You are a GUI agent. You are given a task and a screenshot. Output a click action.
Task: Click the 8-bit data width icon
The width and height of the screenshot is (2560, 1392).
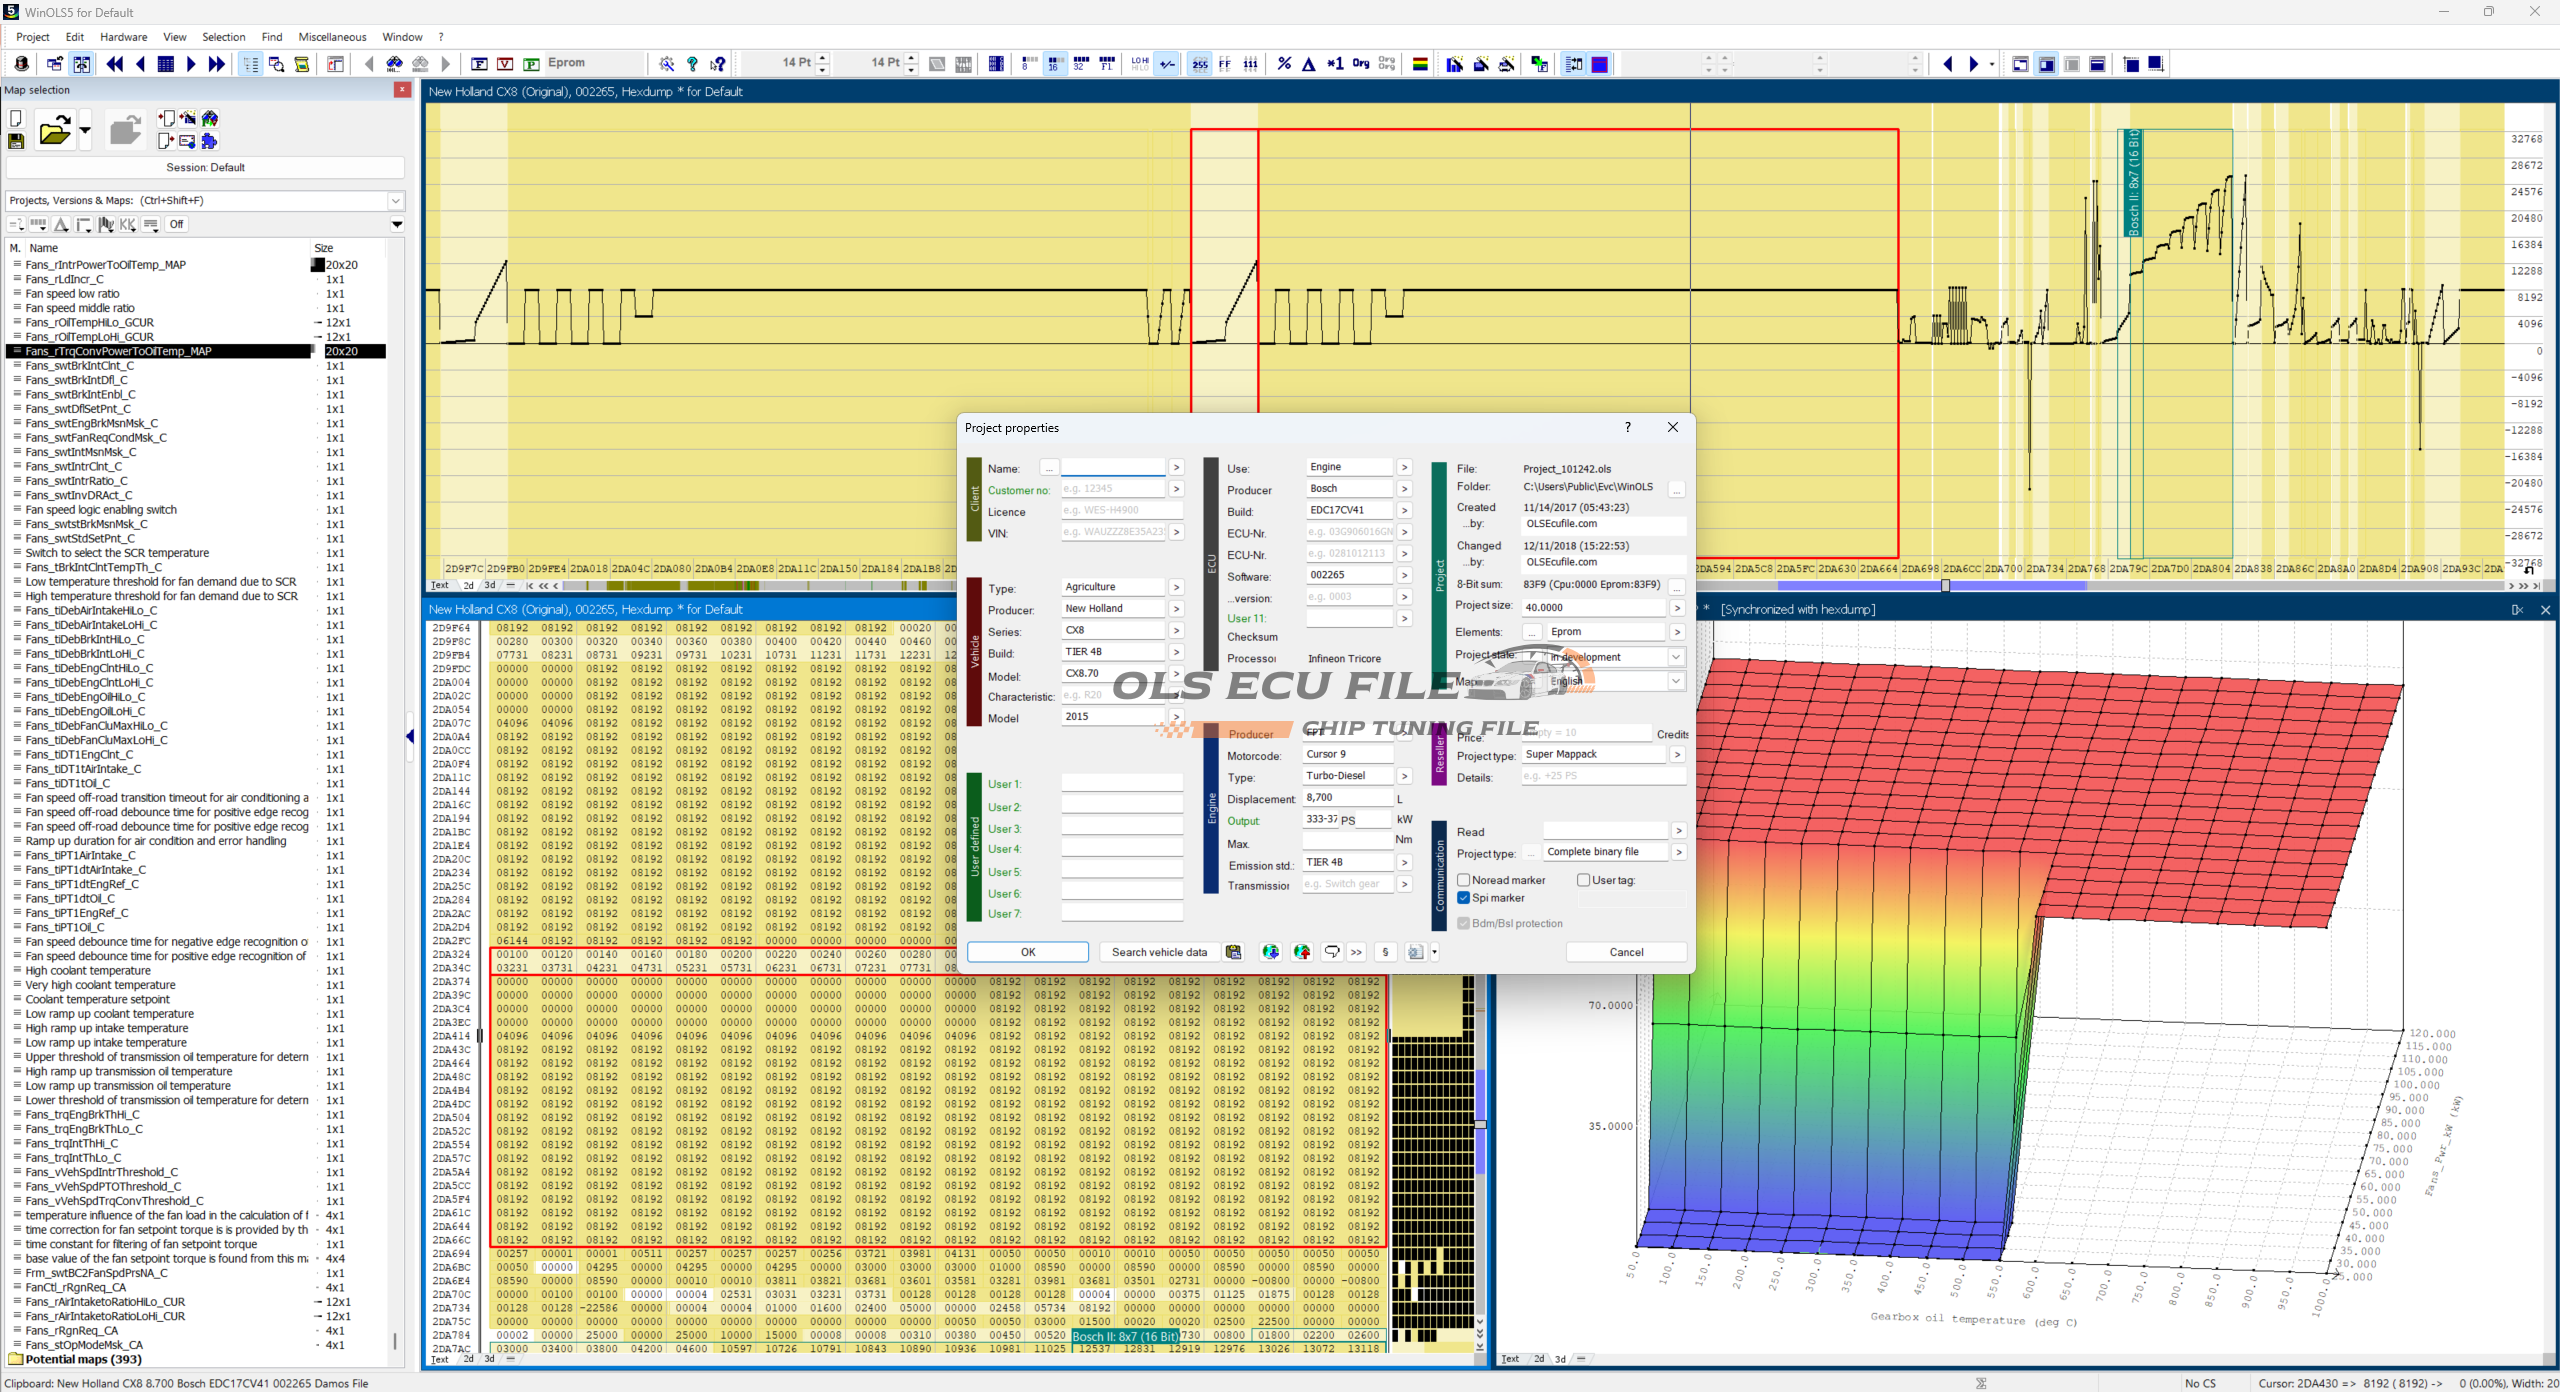point(1029,64)
